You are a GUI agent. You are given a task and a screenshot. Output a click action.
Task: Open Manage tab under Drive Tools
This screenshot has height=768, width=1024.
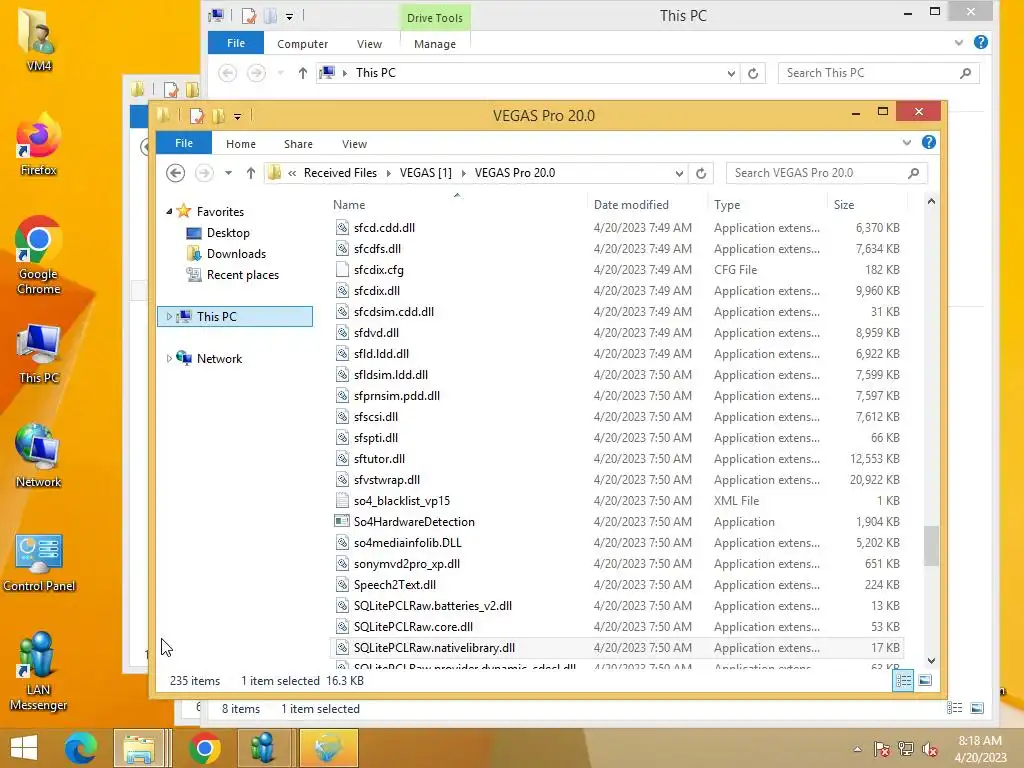(435, 44)
